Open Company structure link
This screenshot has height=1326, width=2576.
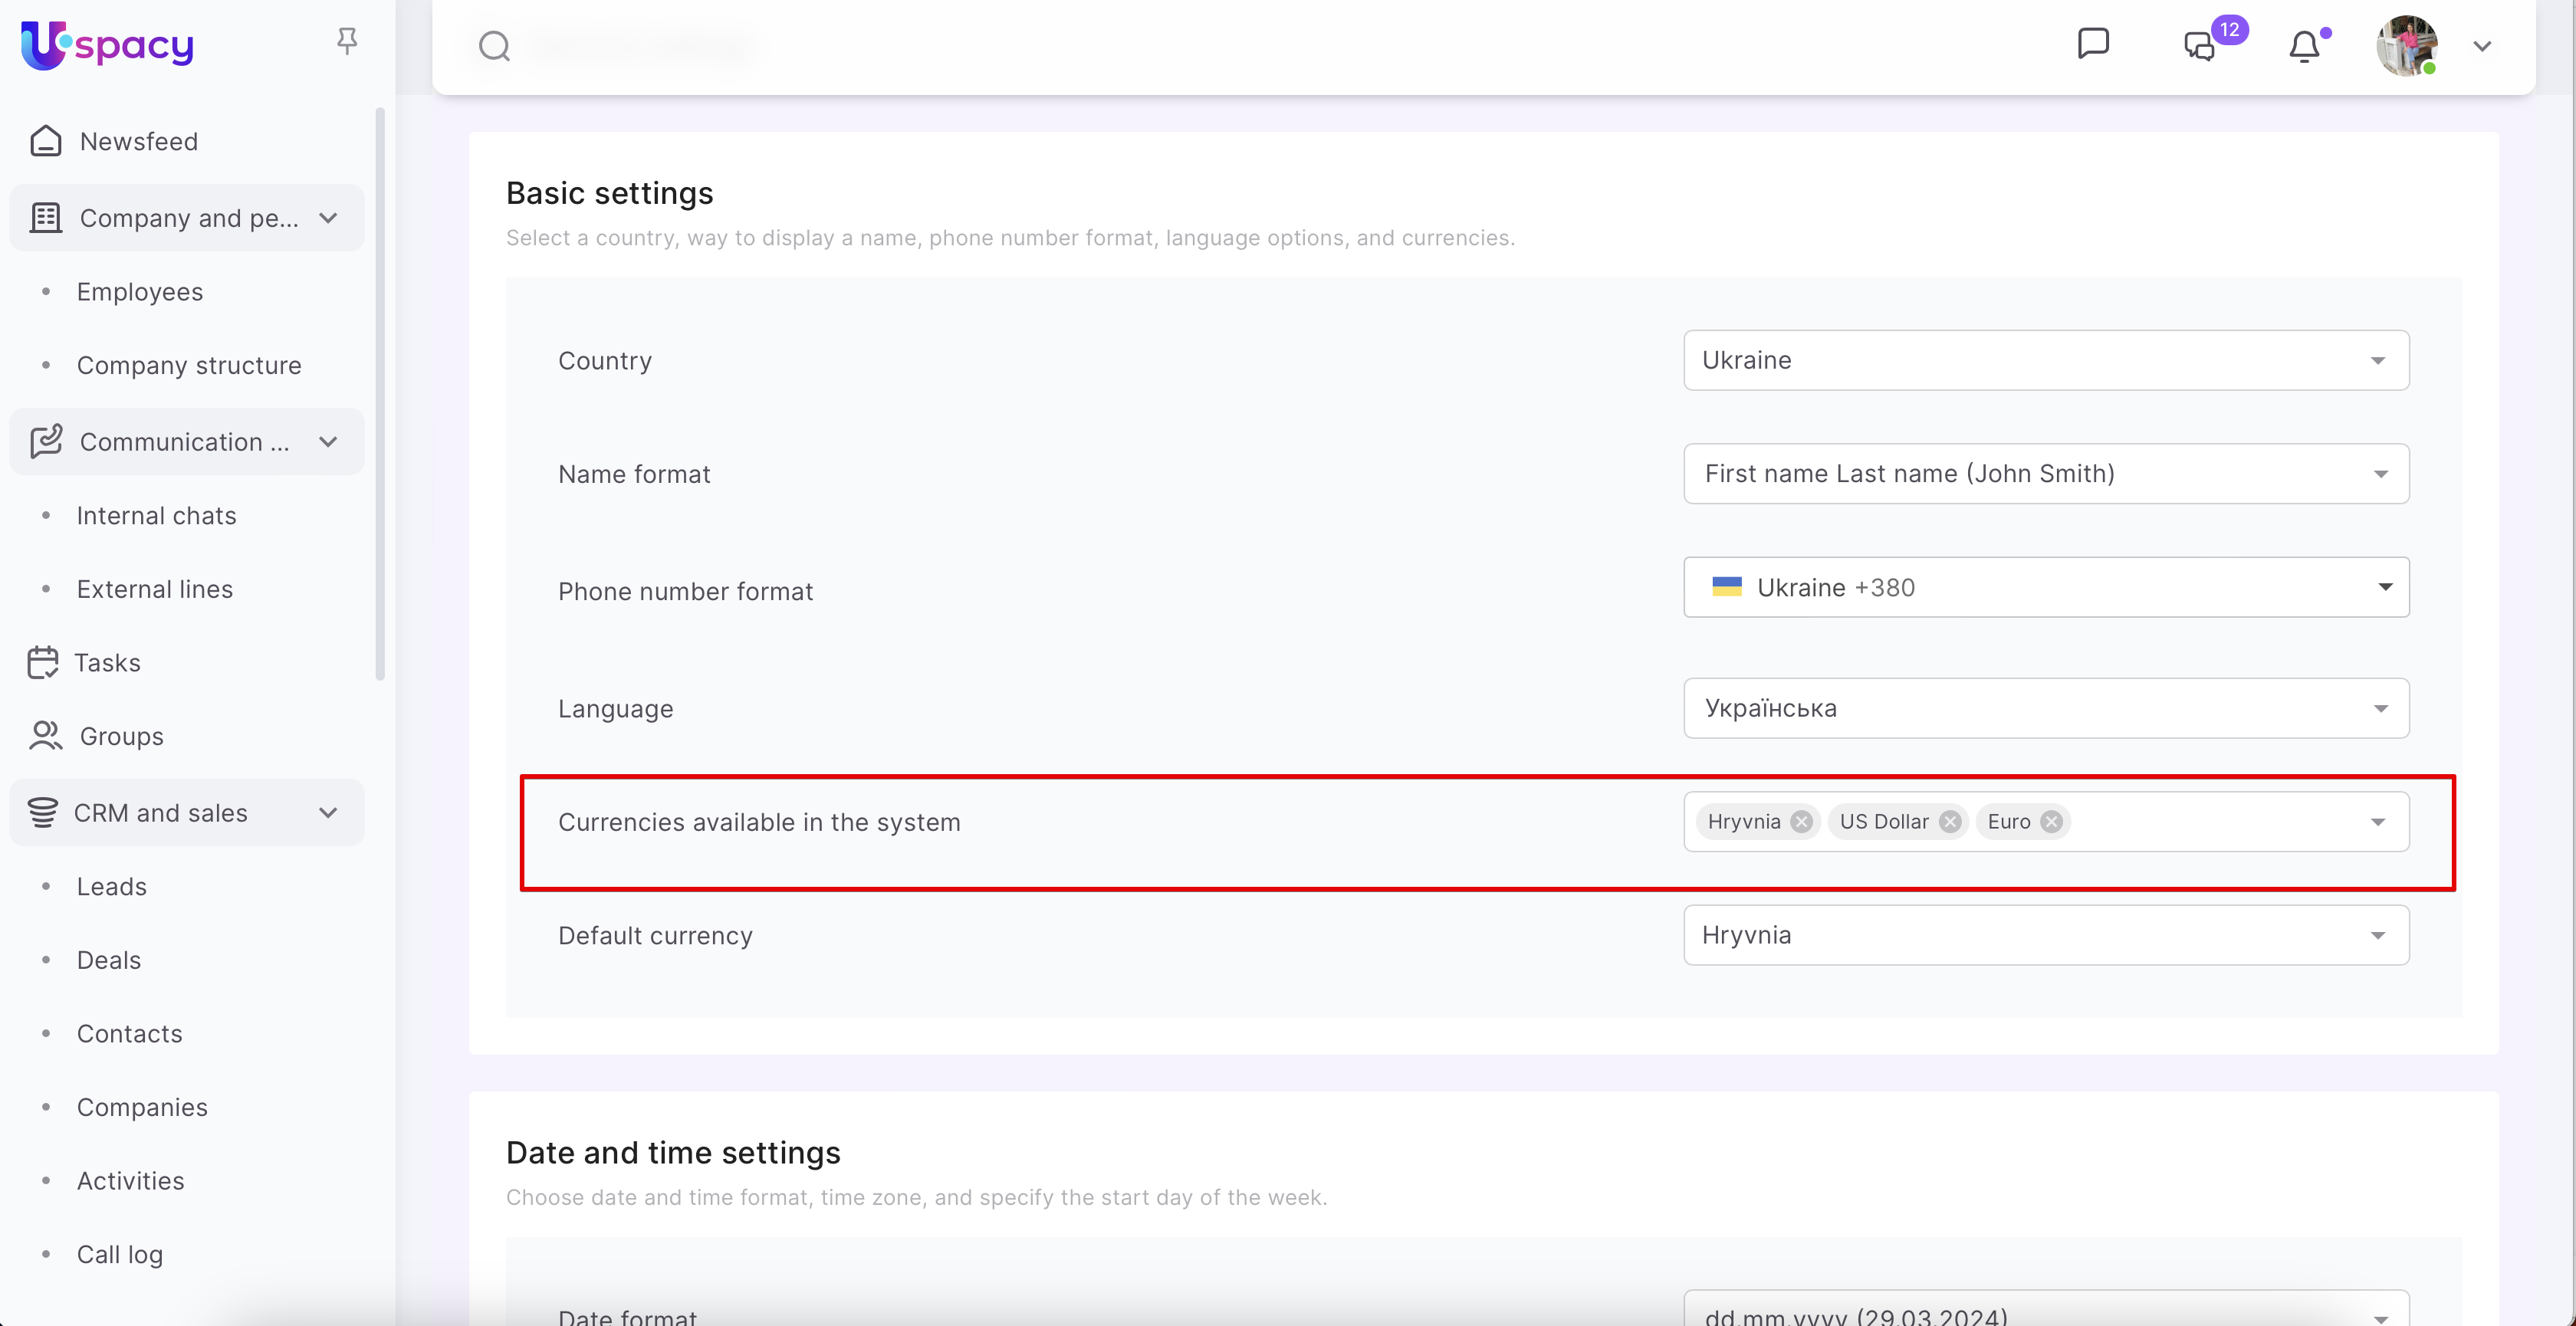tap(189, 365)
